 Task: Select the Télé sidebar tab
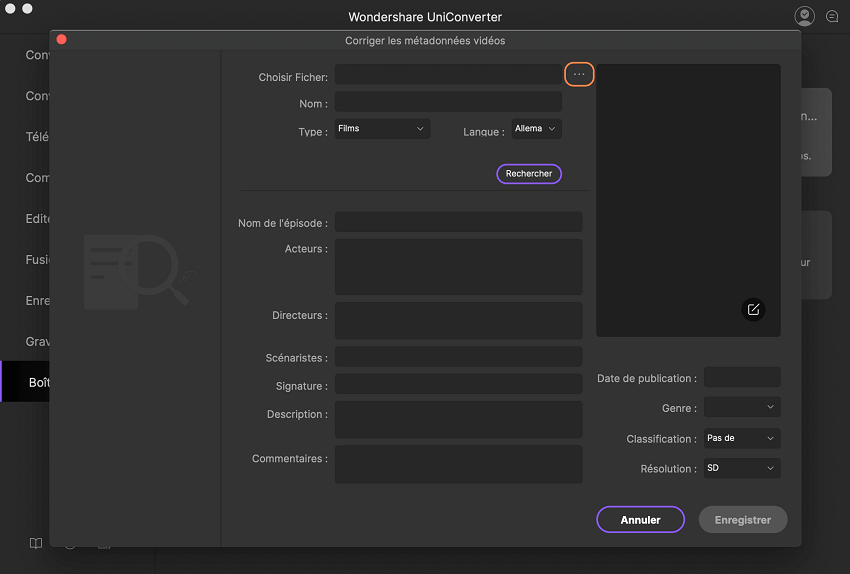[x=25, y=137]
